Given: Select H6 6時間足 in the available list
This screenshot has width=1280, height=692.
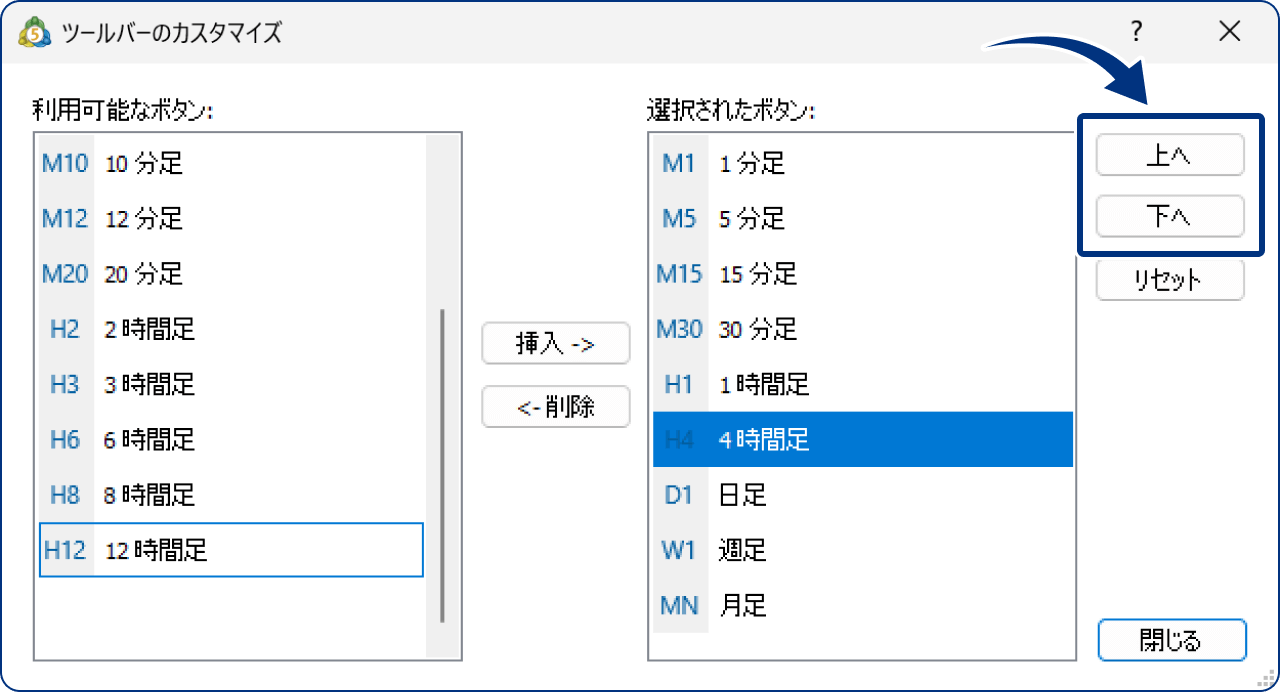Looking at the screenshot, I should [230, 439].
